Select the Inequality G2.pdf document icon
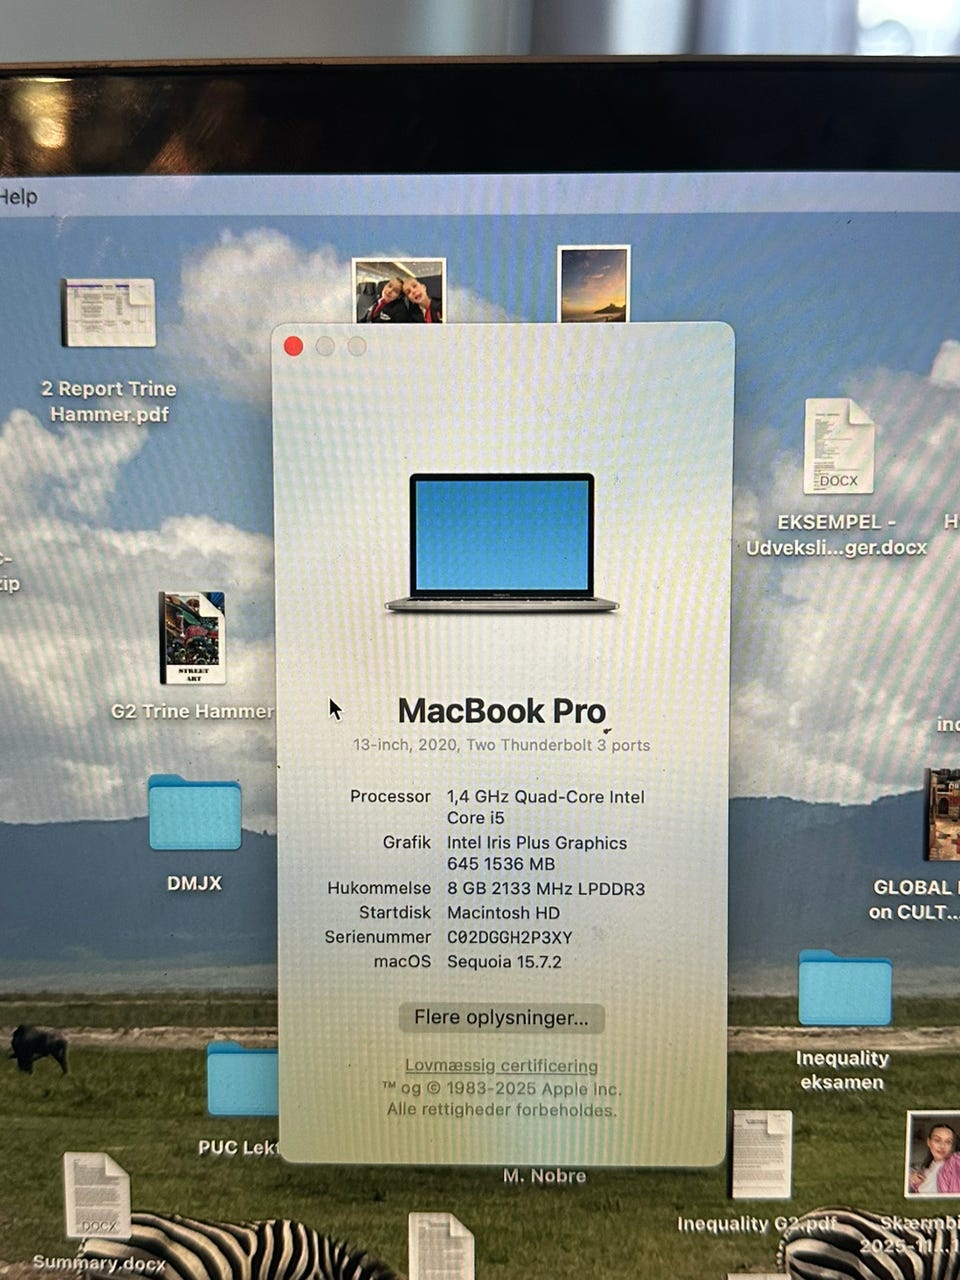 coord(762,1154)
